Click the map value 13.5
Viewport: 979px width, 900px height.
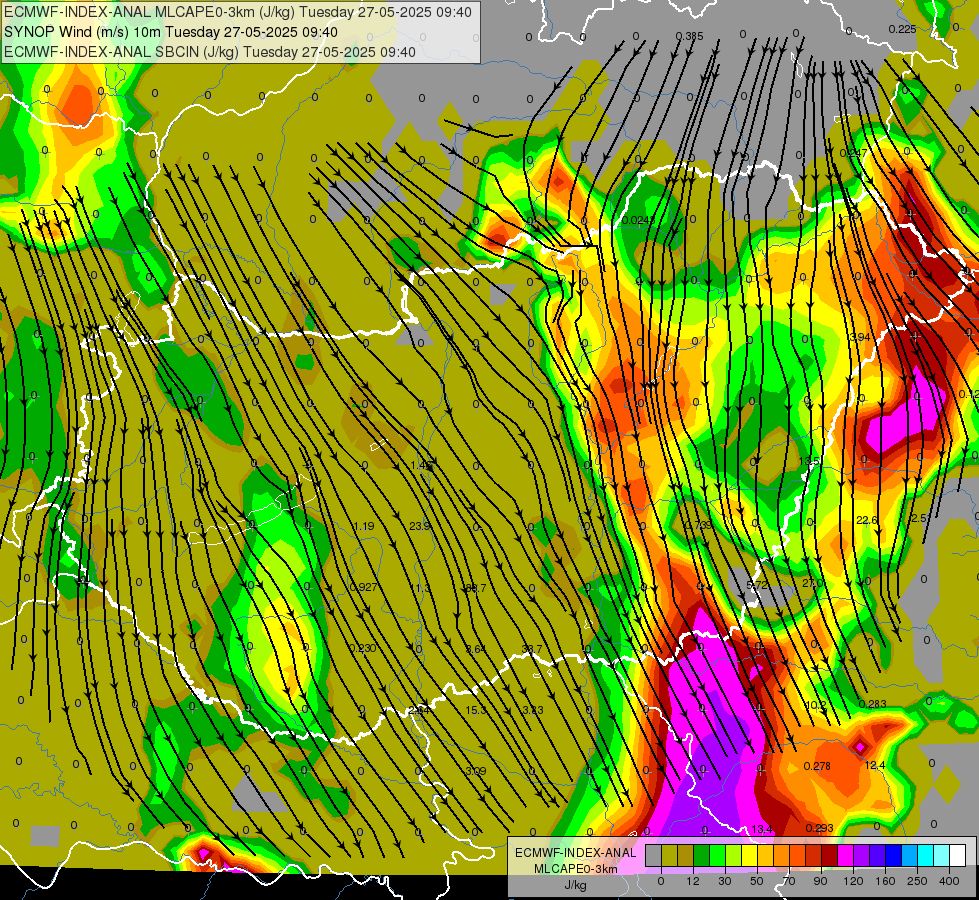pos(809,461)
